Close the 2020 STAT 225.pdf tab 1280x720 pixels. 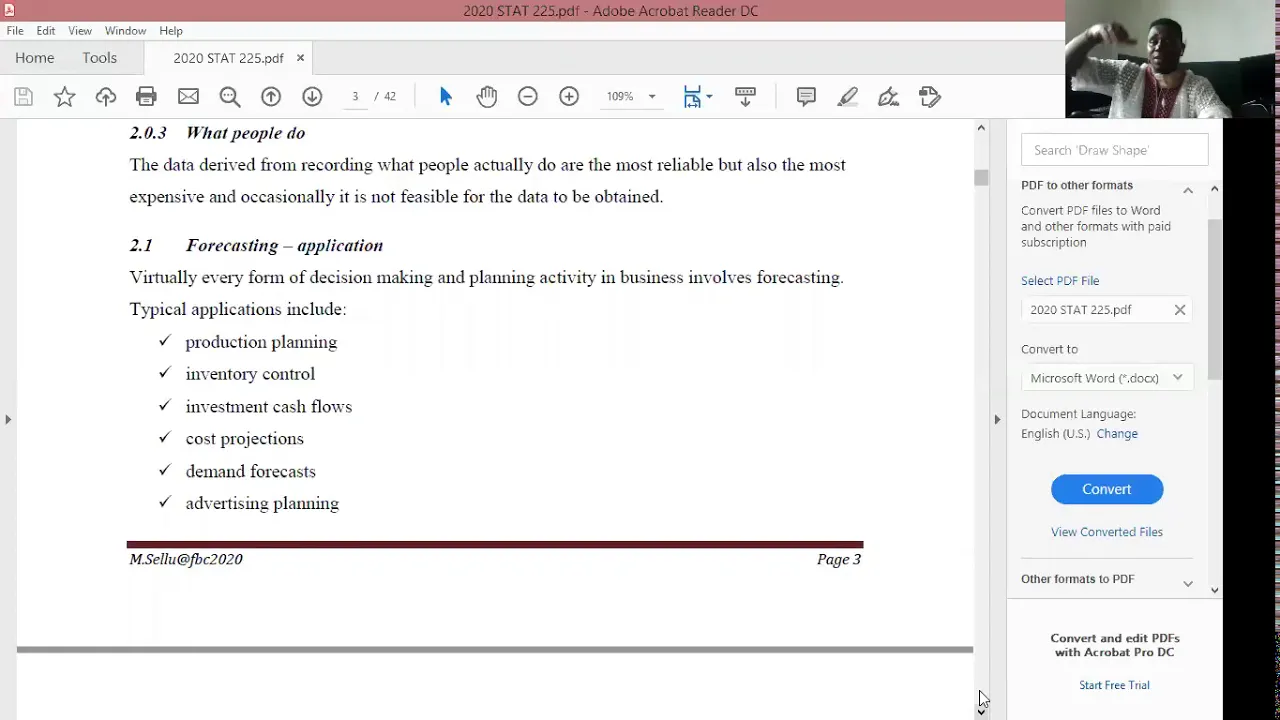[300, 58]
